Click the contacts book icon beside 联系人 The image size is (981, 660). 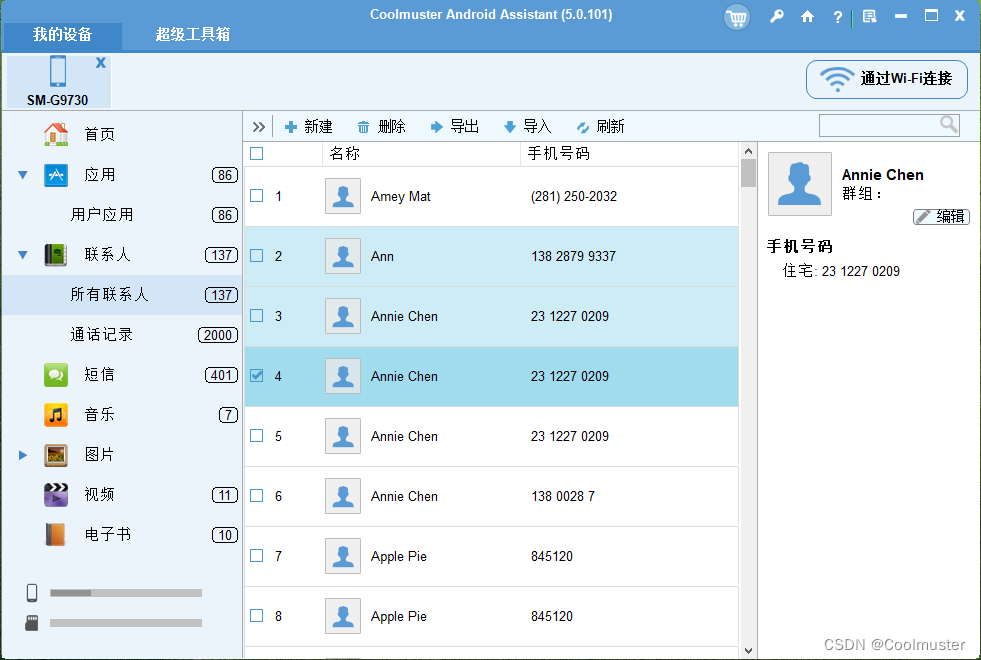coord(56,255)
